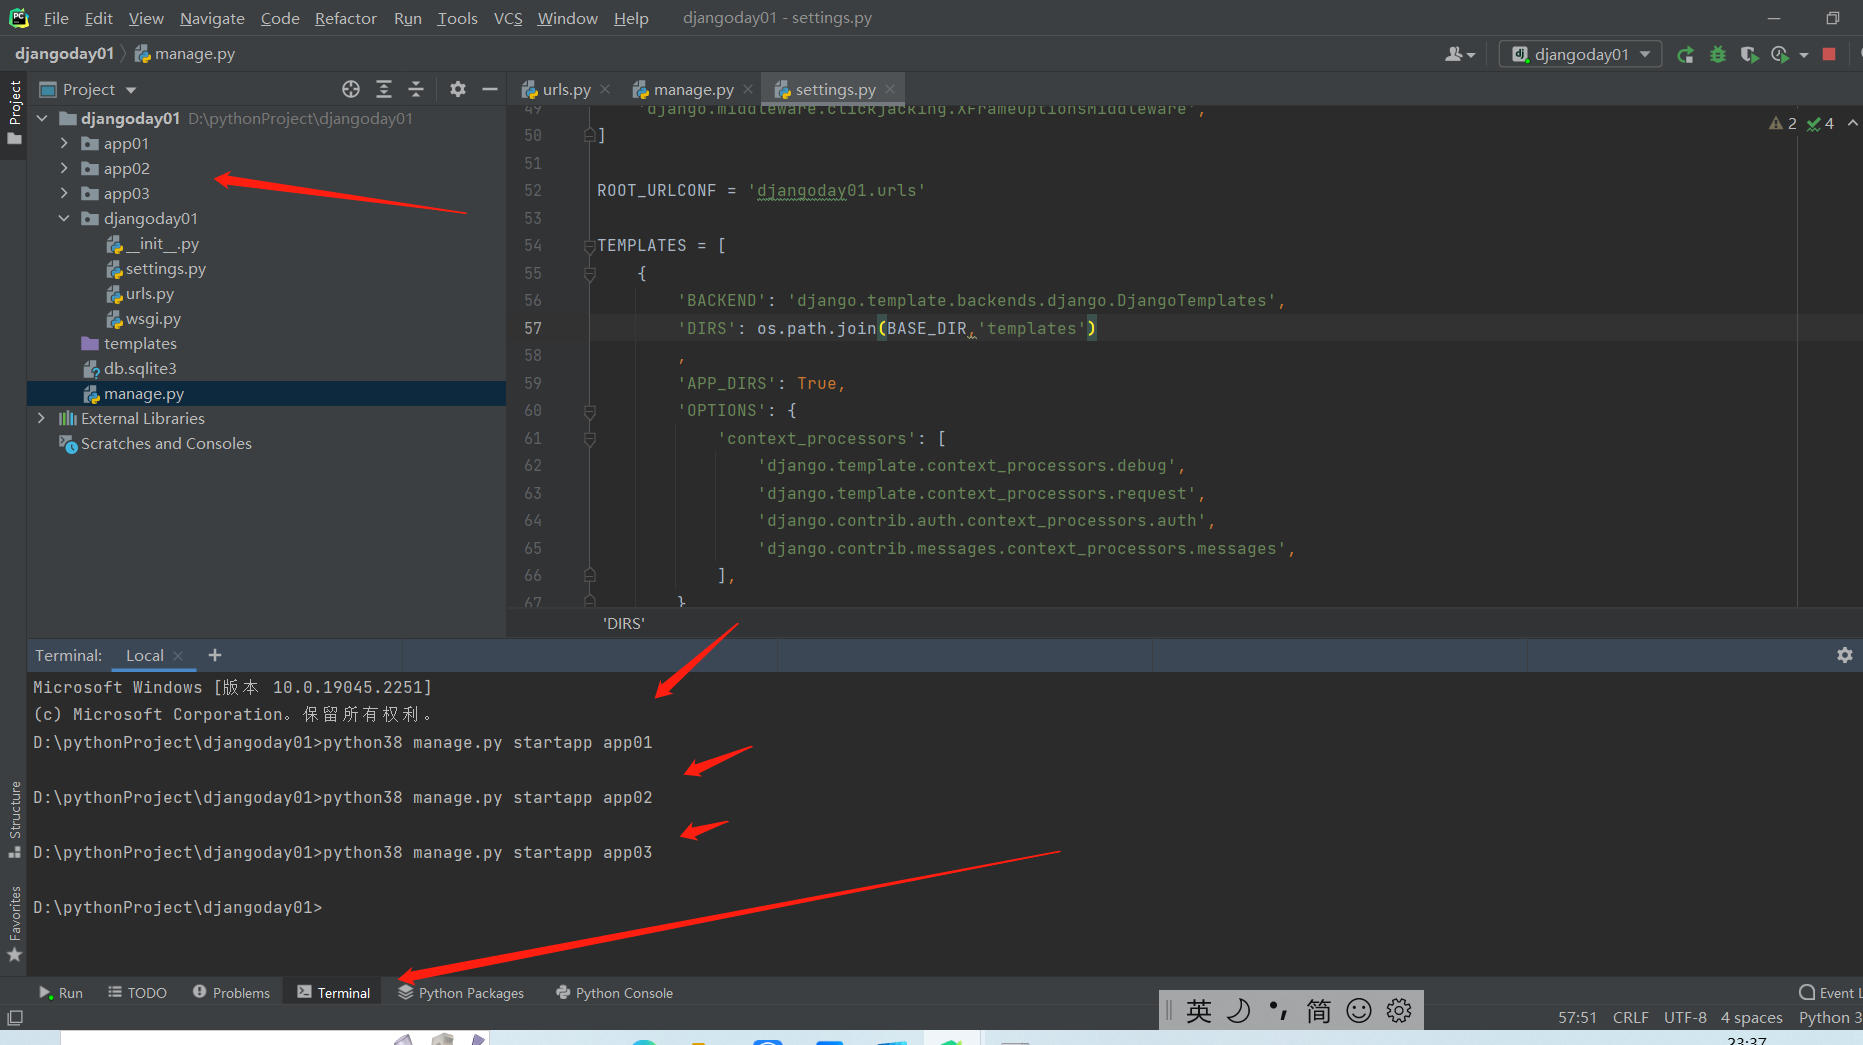Toggle the Favorites sidebar tool window
Image resolution: width=1863 pixels, height=1045 pixels.
tap(14, 924)
